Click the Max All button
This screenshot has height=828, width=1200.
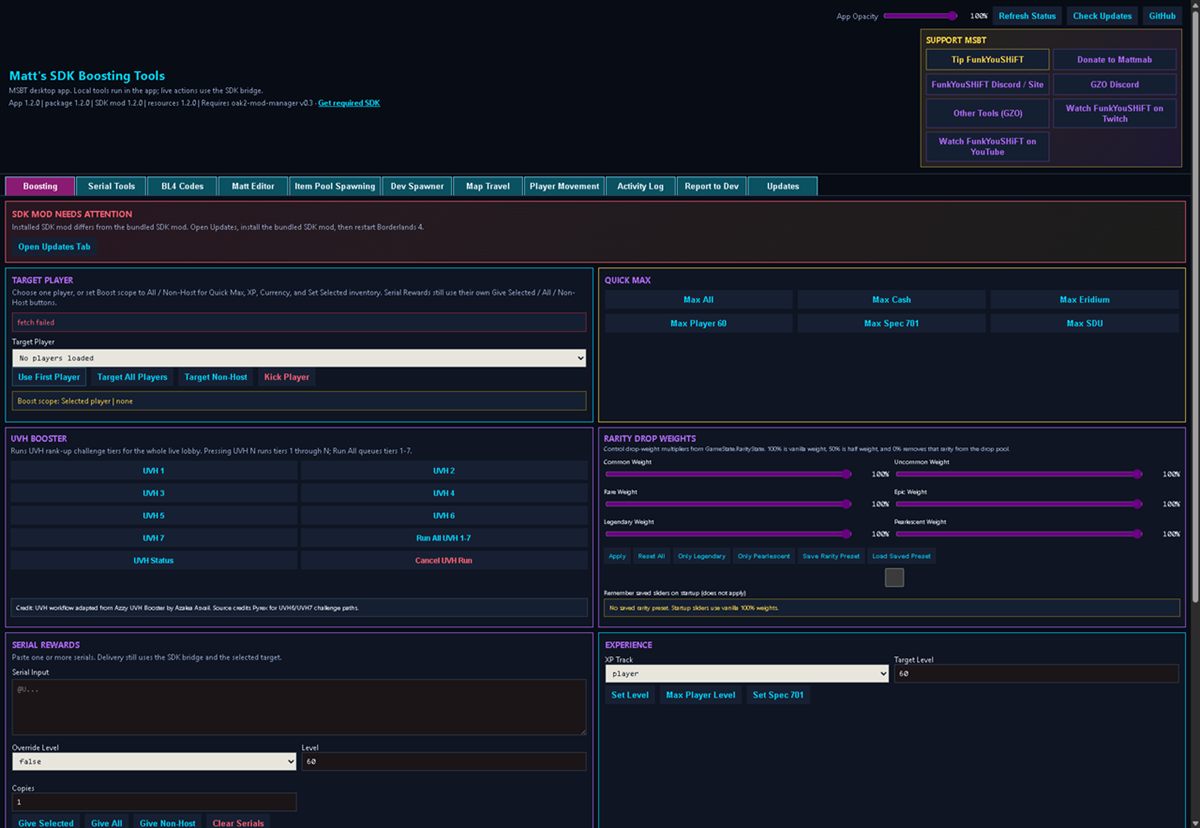coord(699,300)
